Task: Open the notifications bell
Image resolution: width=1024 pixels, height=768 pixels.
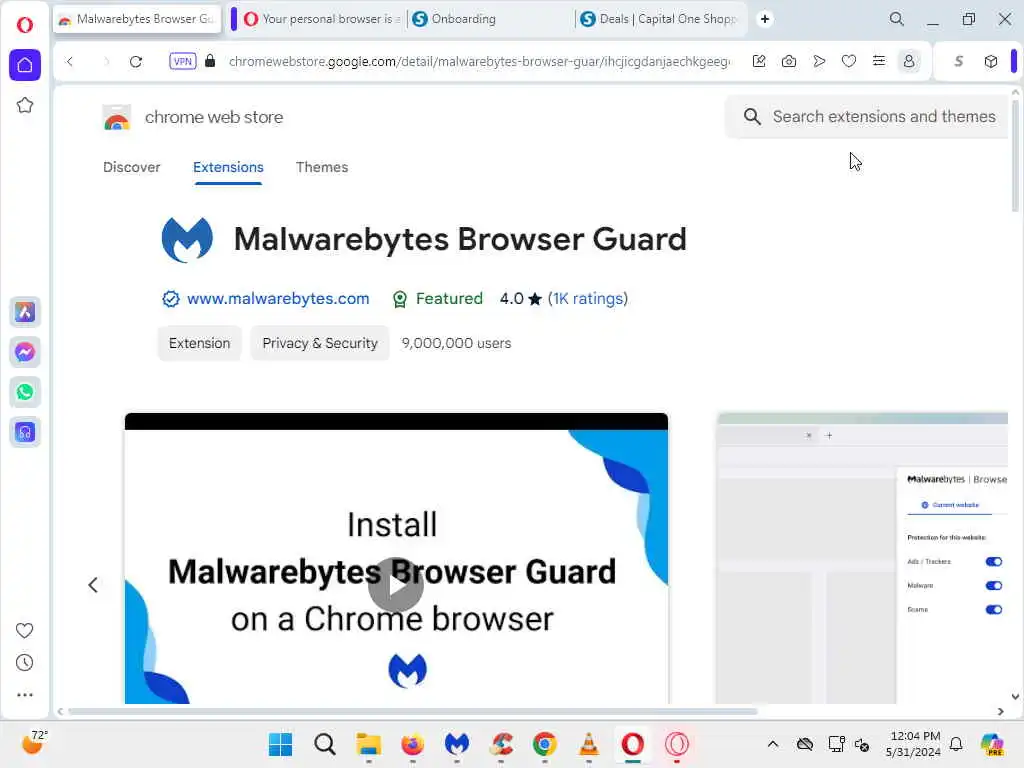Action: coord(956,744)
